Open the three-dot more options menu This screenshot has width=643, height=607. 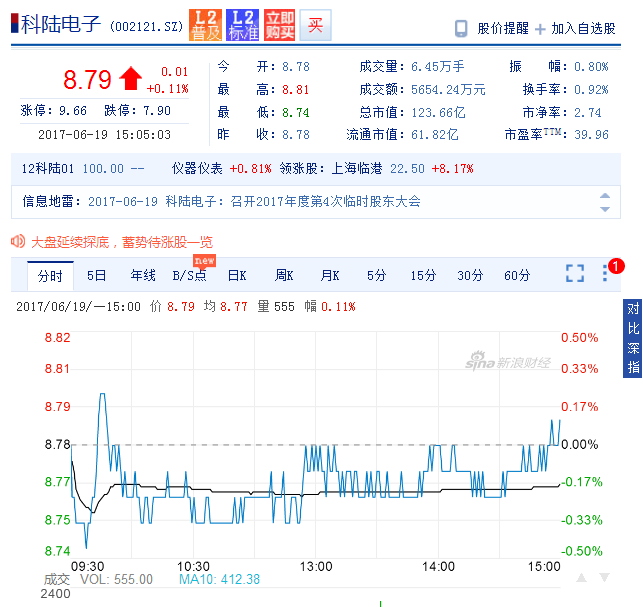(x=604, y=273)
